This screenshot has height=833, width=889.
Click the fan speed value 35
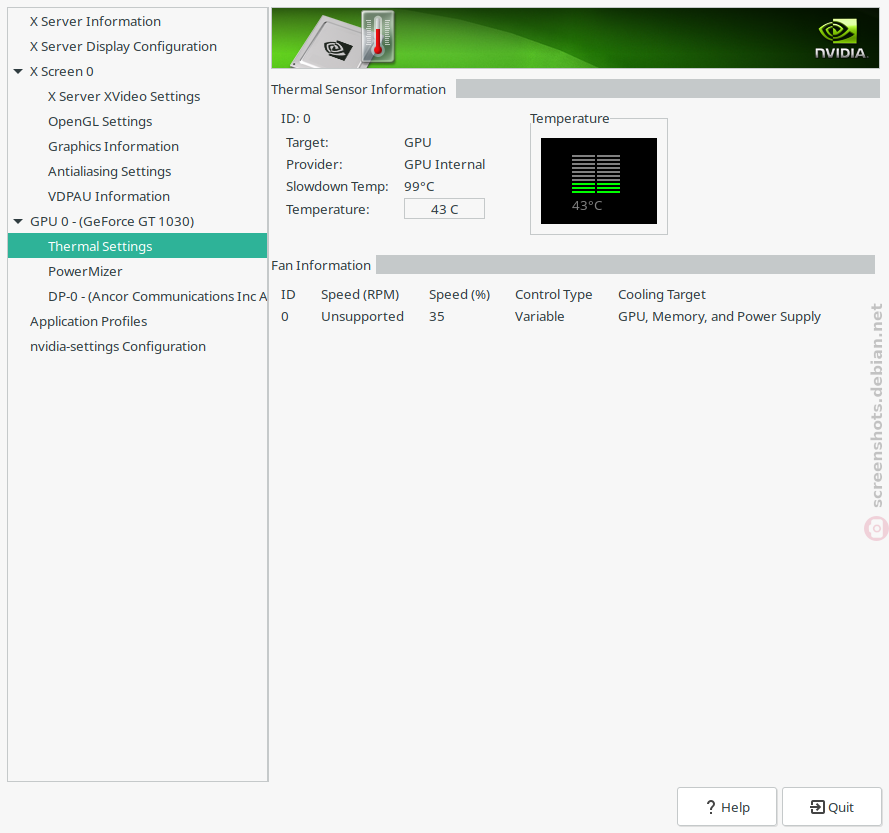(x=437, y=316)
